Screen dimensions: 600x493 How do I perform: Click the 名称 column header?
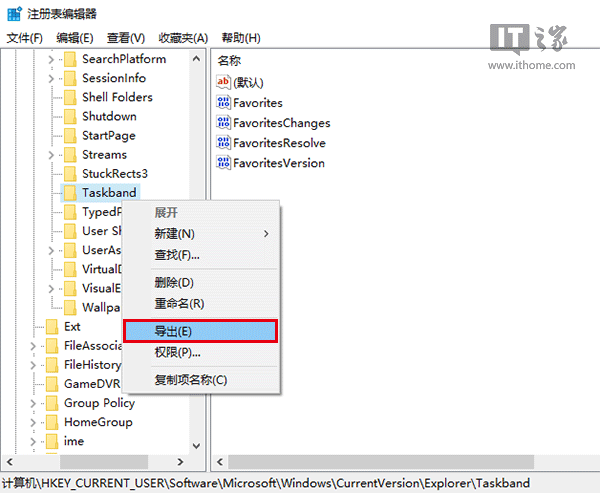point(229,61)
